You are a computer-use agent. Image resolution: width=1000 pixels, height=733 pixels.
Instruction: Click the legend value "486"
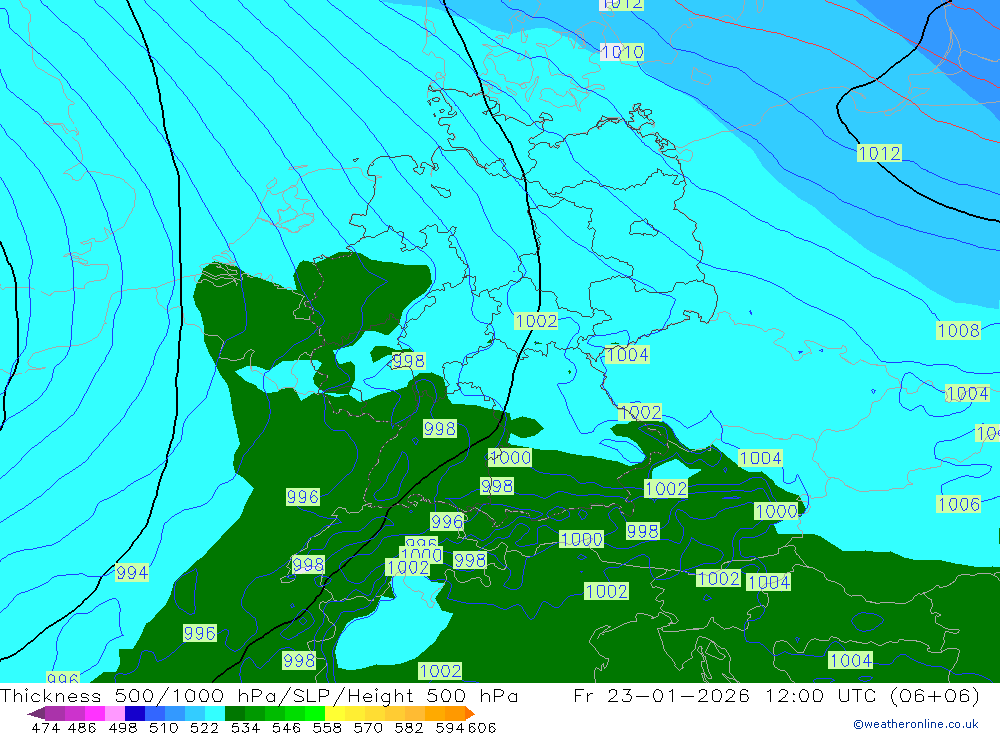coord(82,727)
